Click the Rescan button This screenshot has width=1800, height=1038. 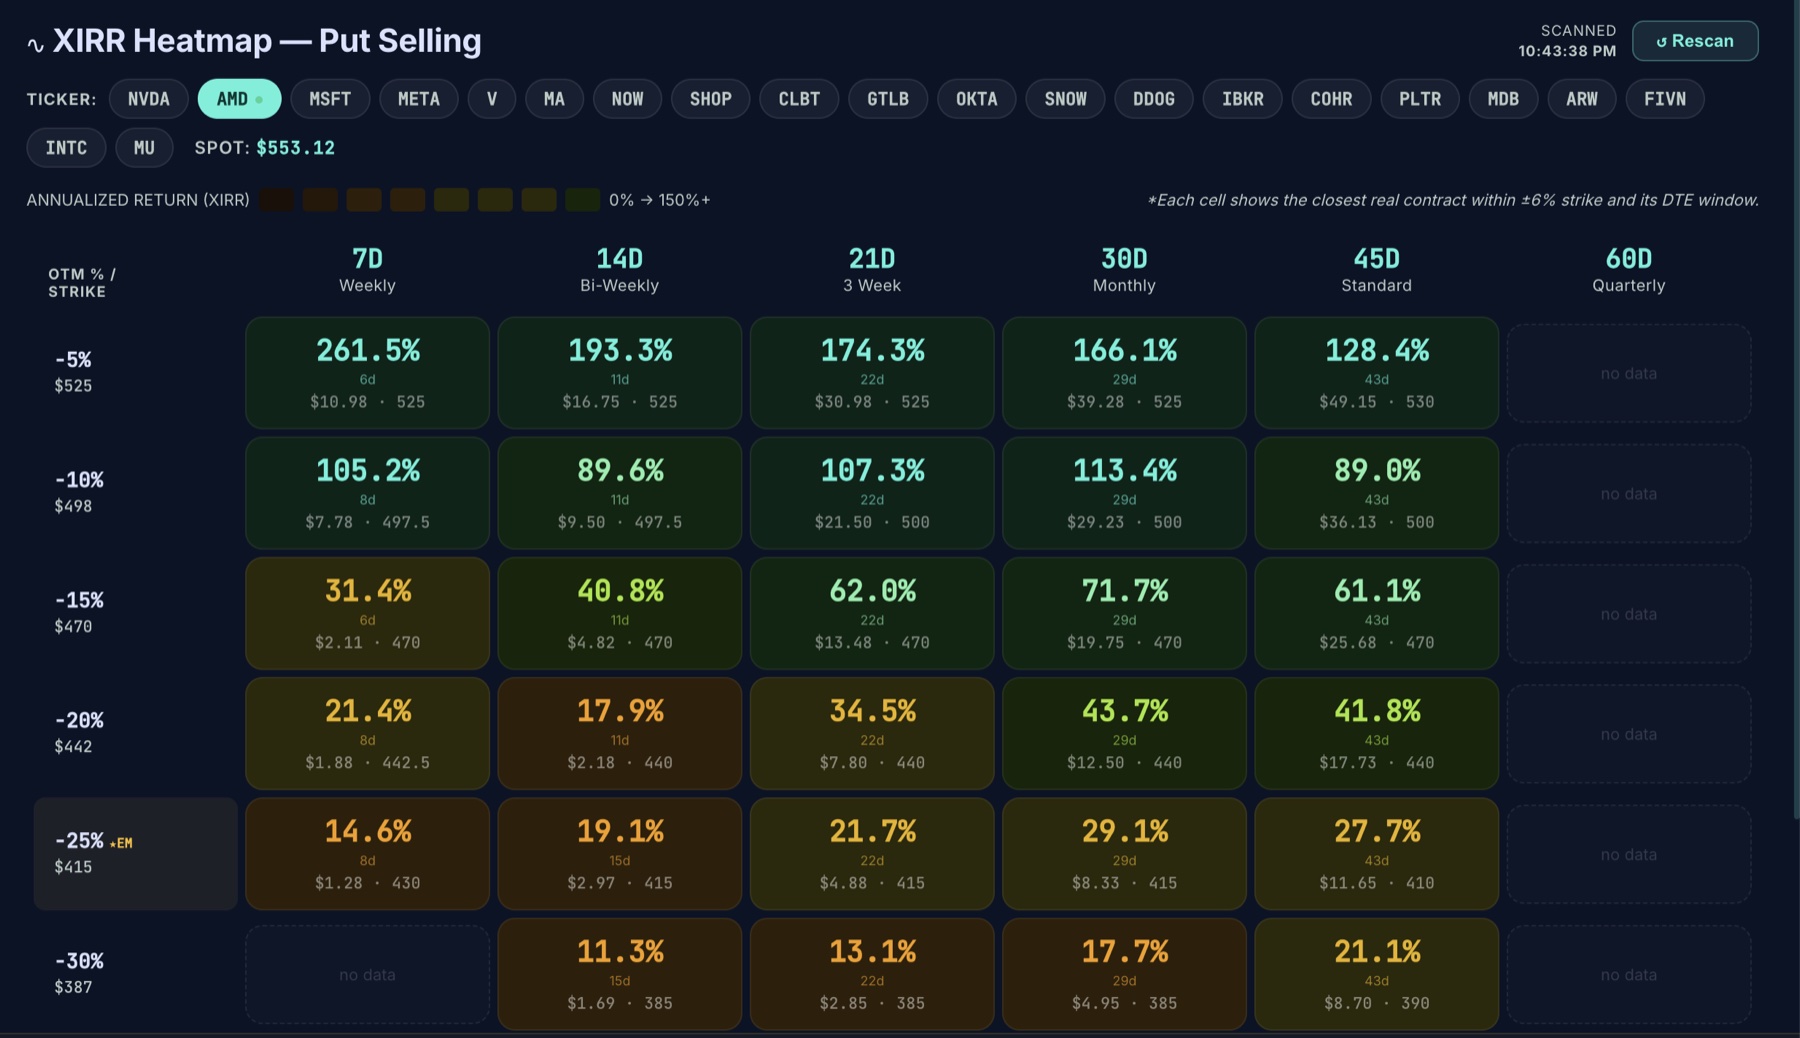(1695, 41)
